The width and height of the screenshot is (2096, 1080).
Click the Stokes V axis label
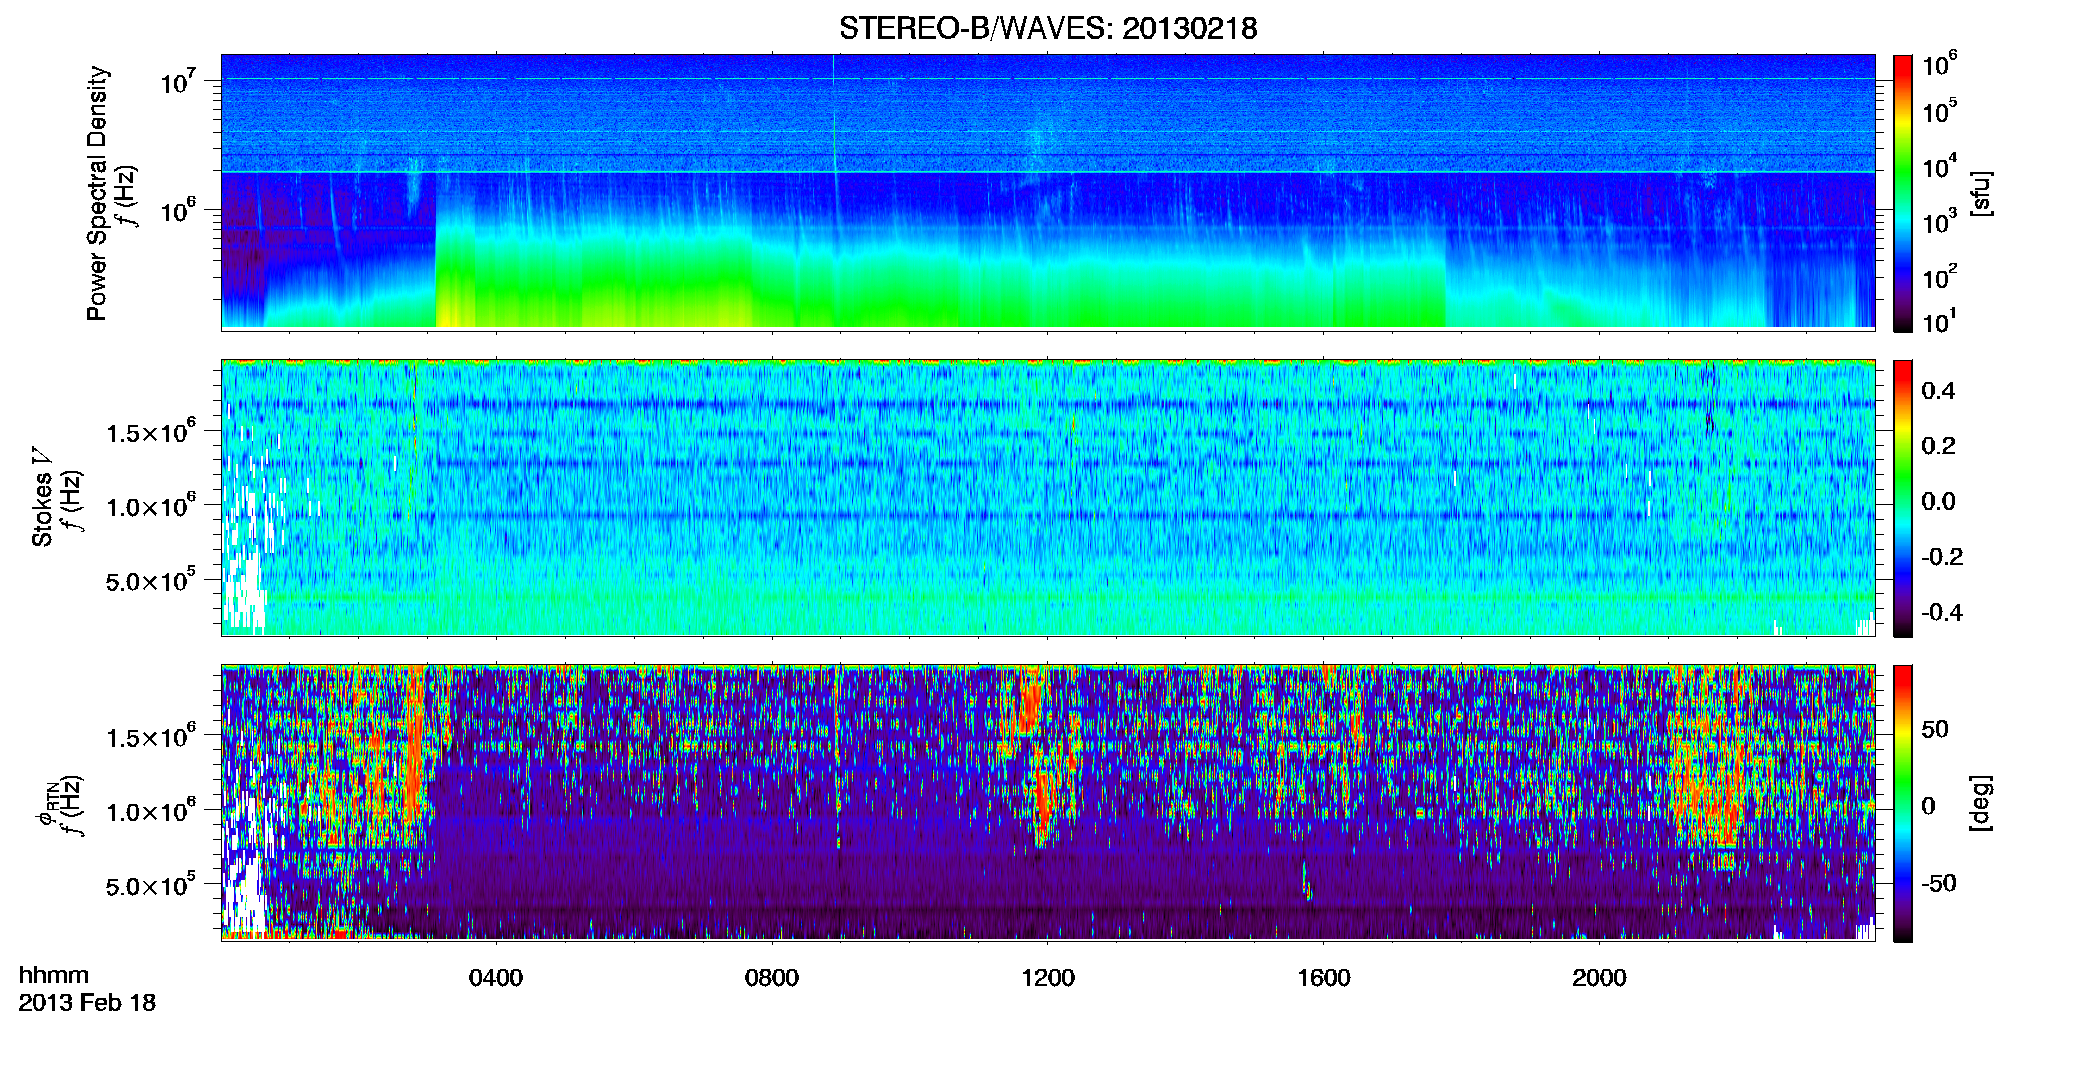pyautogui.click(x=42, y=496)
